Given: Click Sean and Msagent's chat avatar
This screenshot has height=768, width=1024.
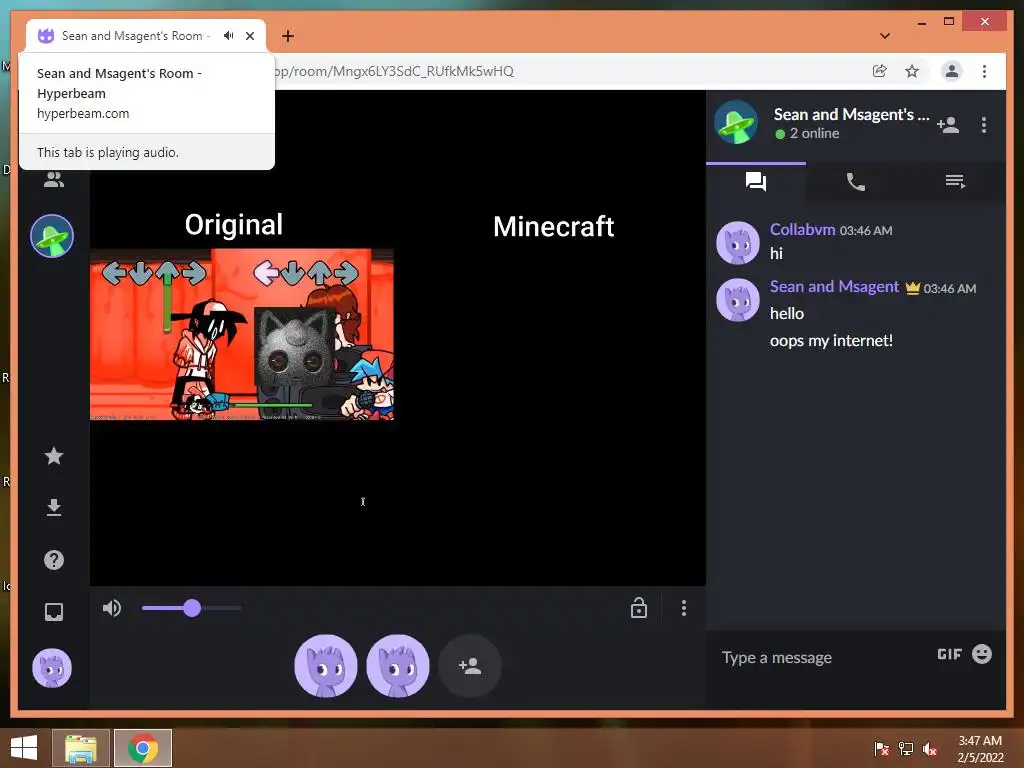Looking at the screenshot, I should tap(738, 300).
